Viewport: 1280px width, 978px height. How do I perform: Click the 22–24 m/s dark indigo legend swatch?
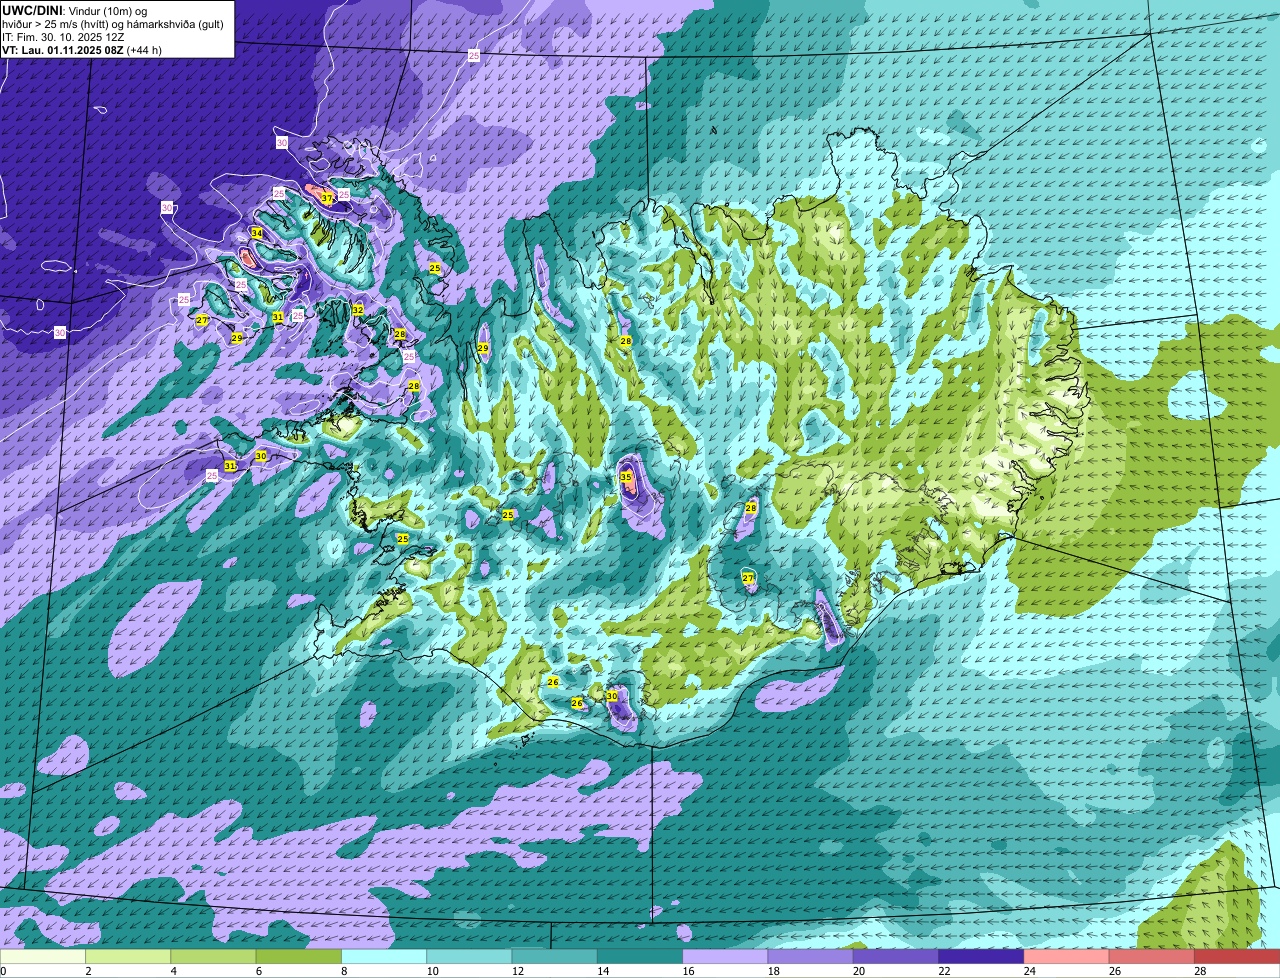point(981,957)
